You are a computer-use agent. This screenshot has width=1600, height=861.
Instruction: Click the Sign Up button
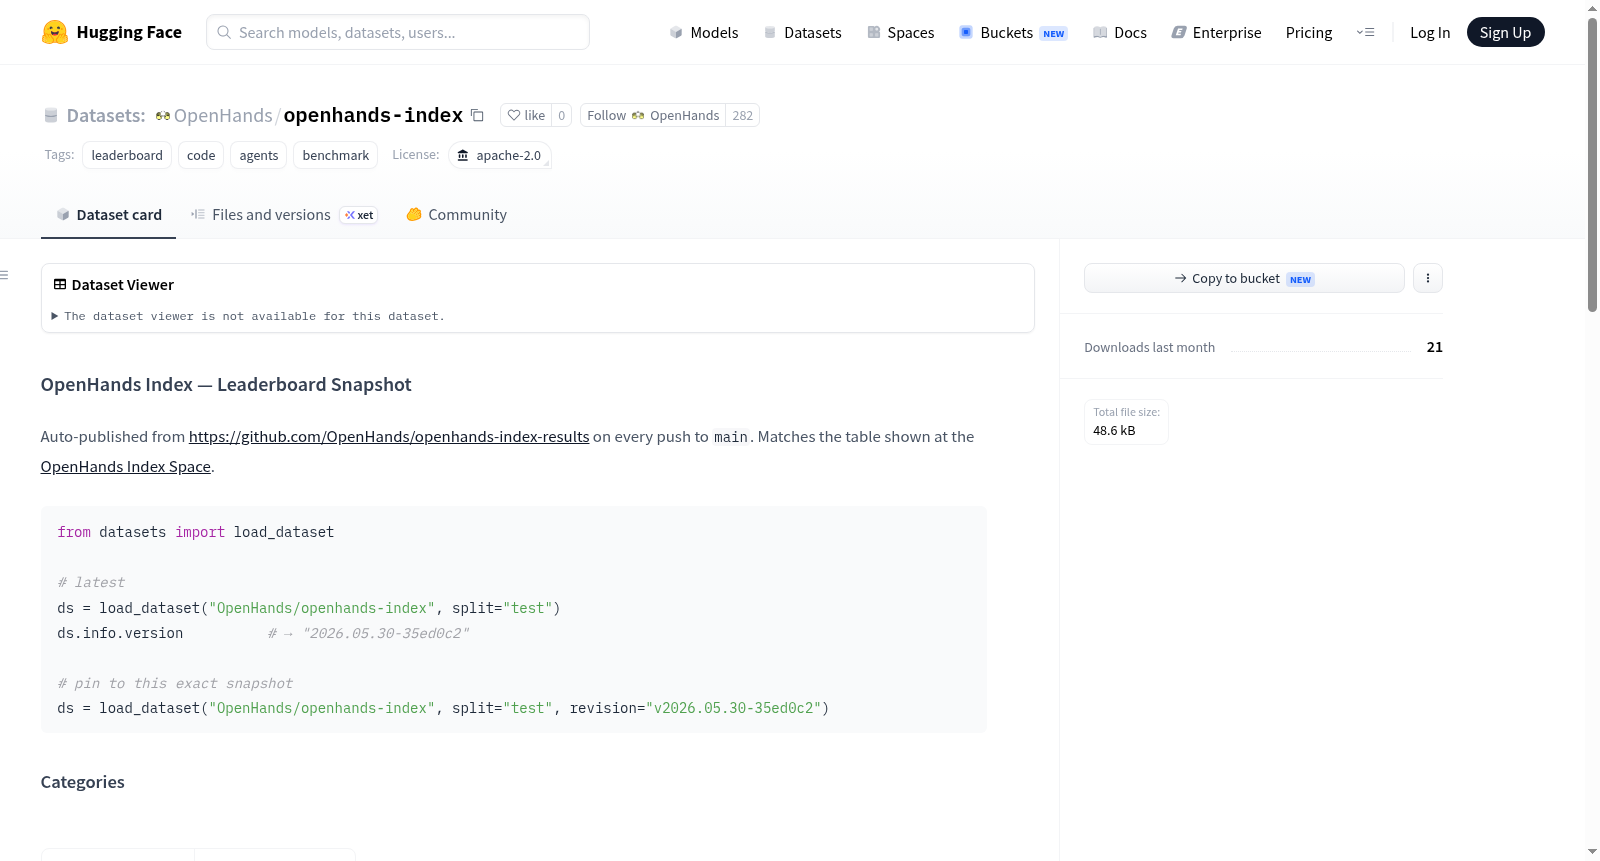click(x=1505, y=32)
